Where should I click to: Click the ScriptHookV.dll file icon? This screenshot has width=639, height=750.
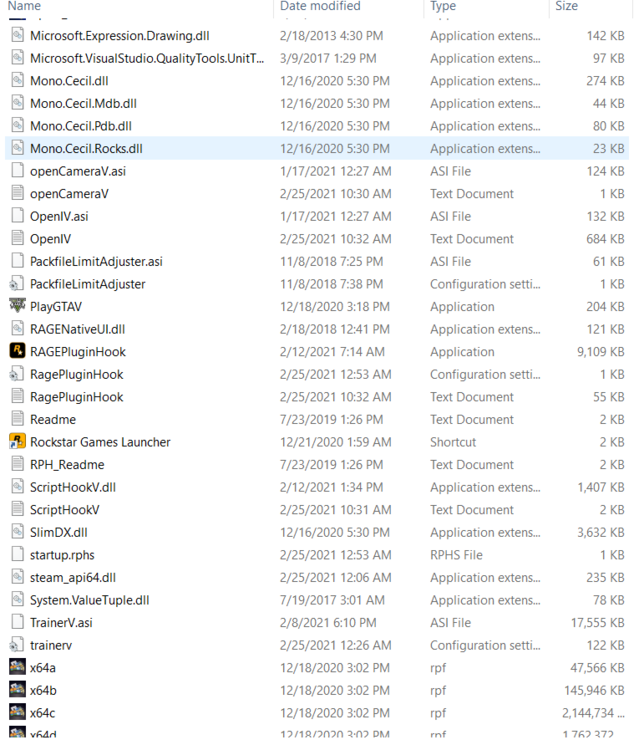pyautogui.click(x=18, y=487)
